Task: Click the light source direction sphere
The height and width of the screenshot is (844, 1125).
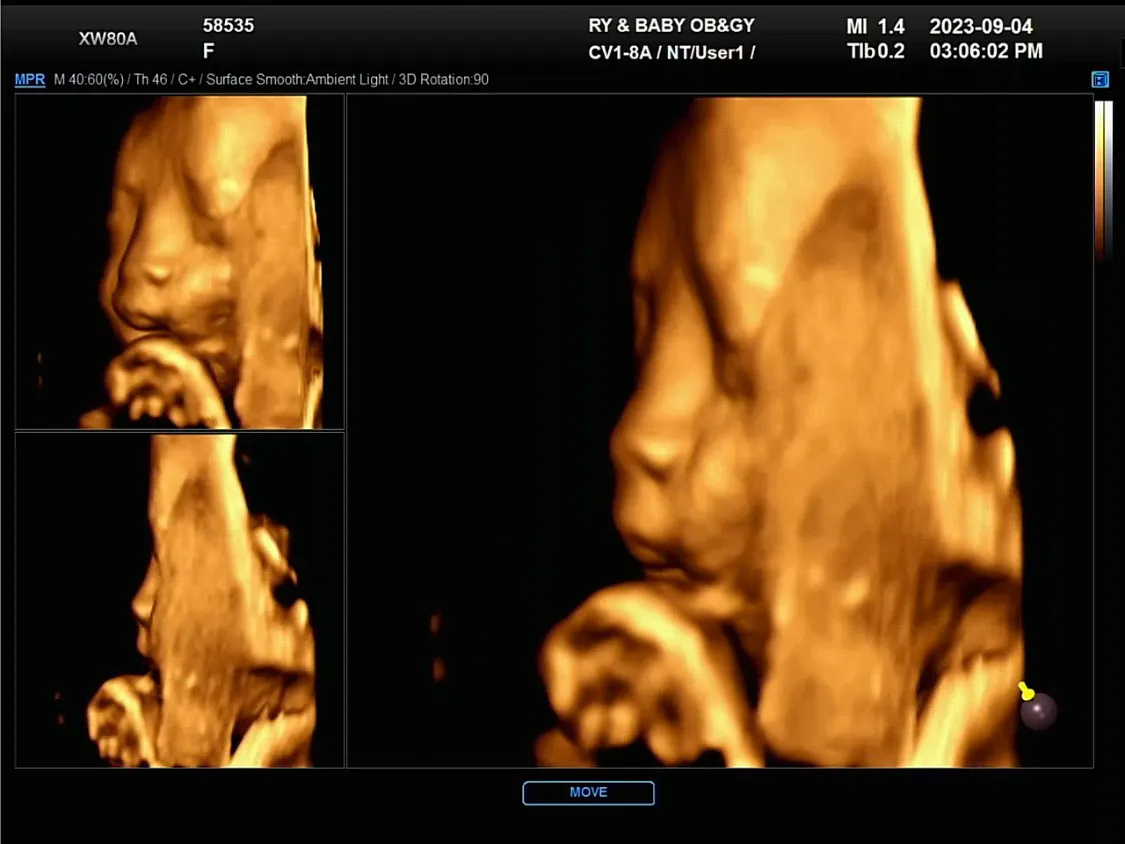Action: 1038,711
